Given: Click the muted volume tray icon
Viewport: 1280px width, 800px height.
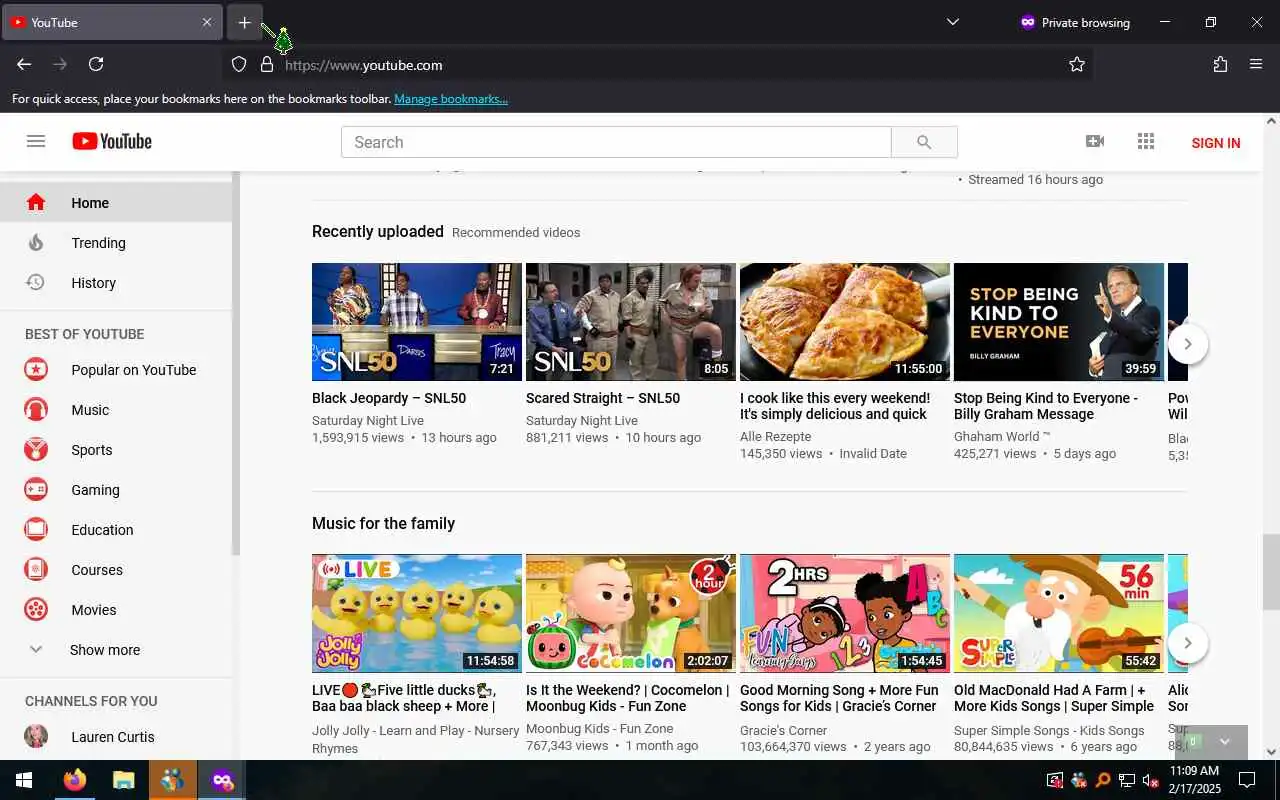Looking at the screenshot, I should point(1151,780).
